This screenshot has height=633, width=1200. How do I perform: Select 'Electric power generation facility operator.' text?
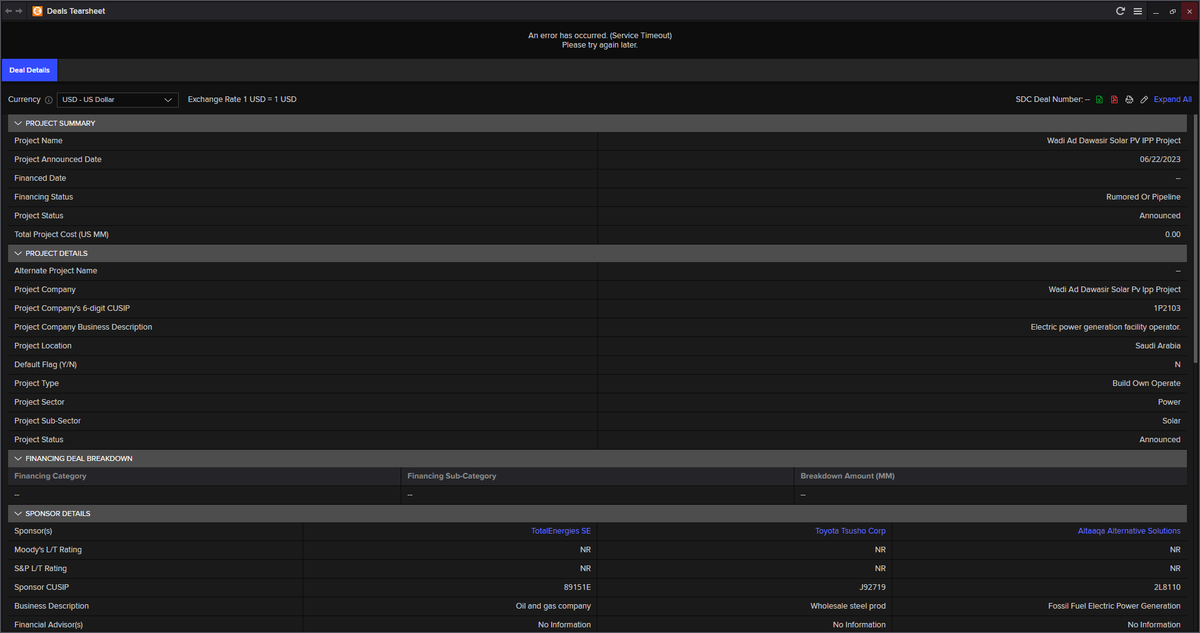pyautogui.click(x=1106, y=327)
